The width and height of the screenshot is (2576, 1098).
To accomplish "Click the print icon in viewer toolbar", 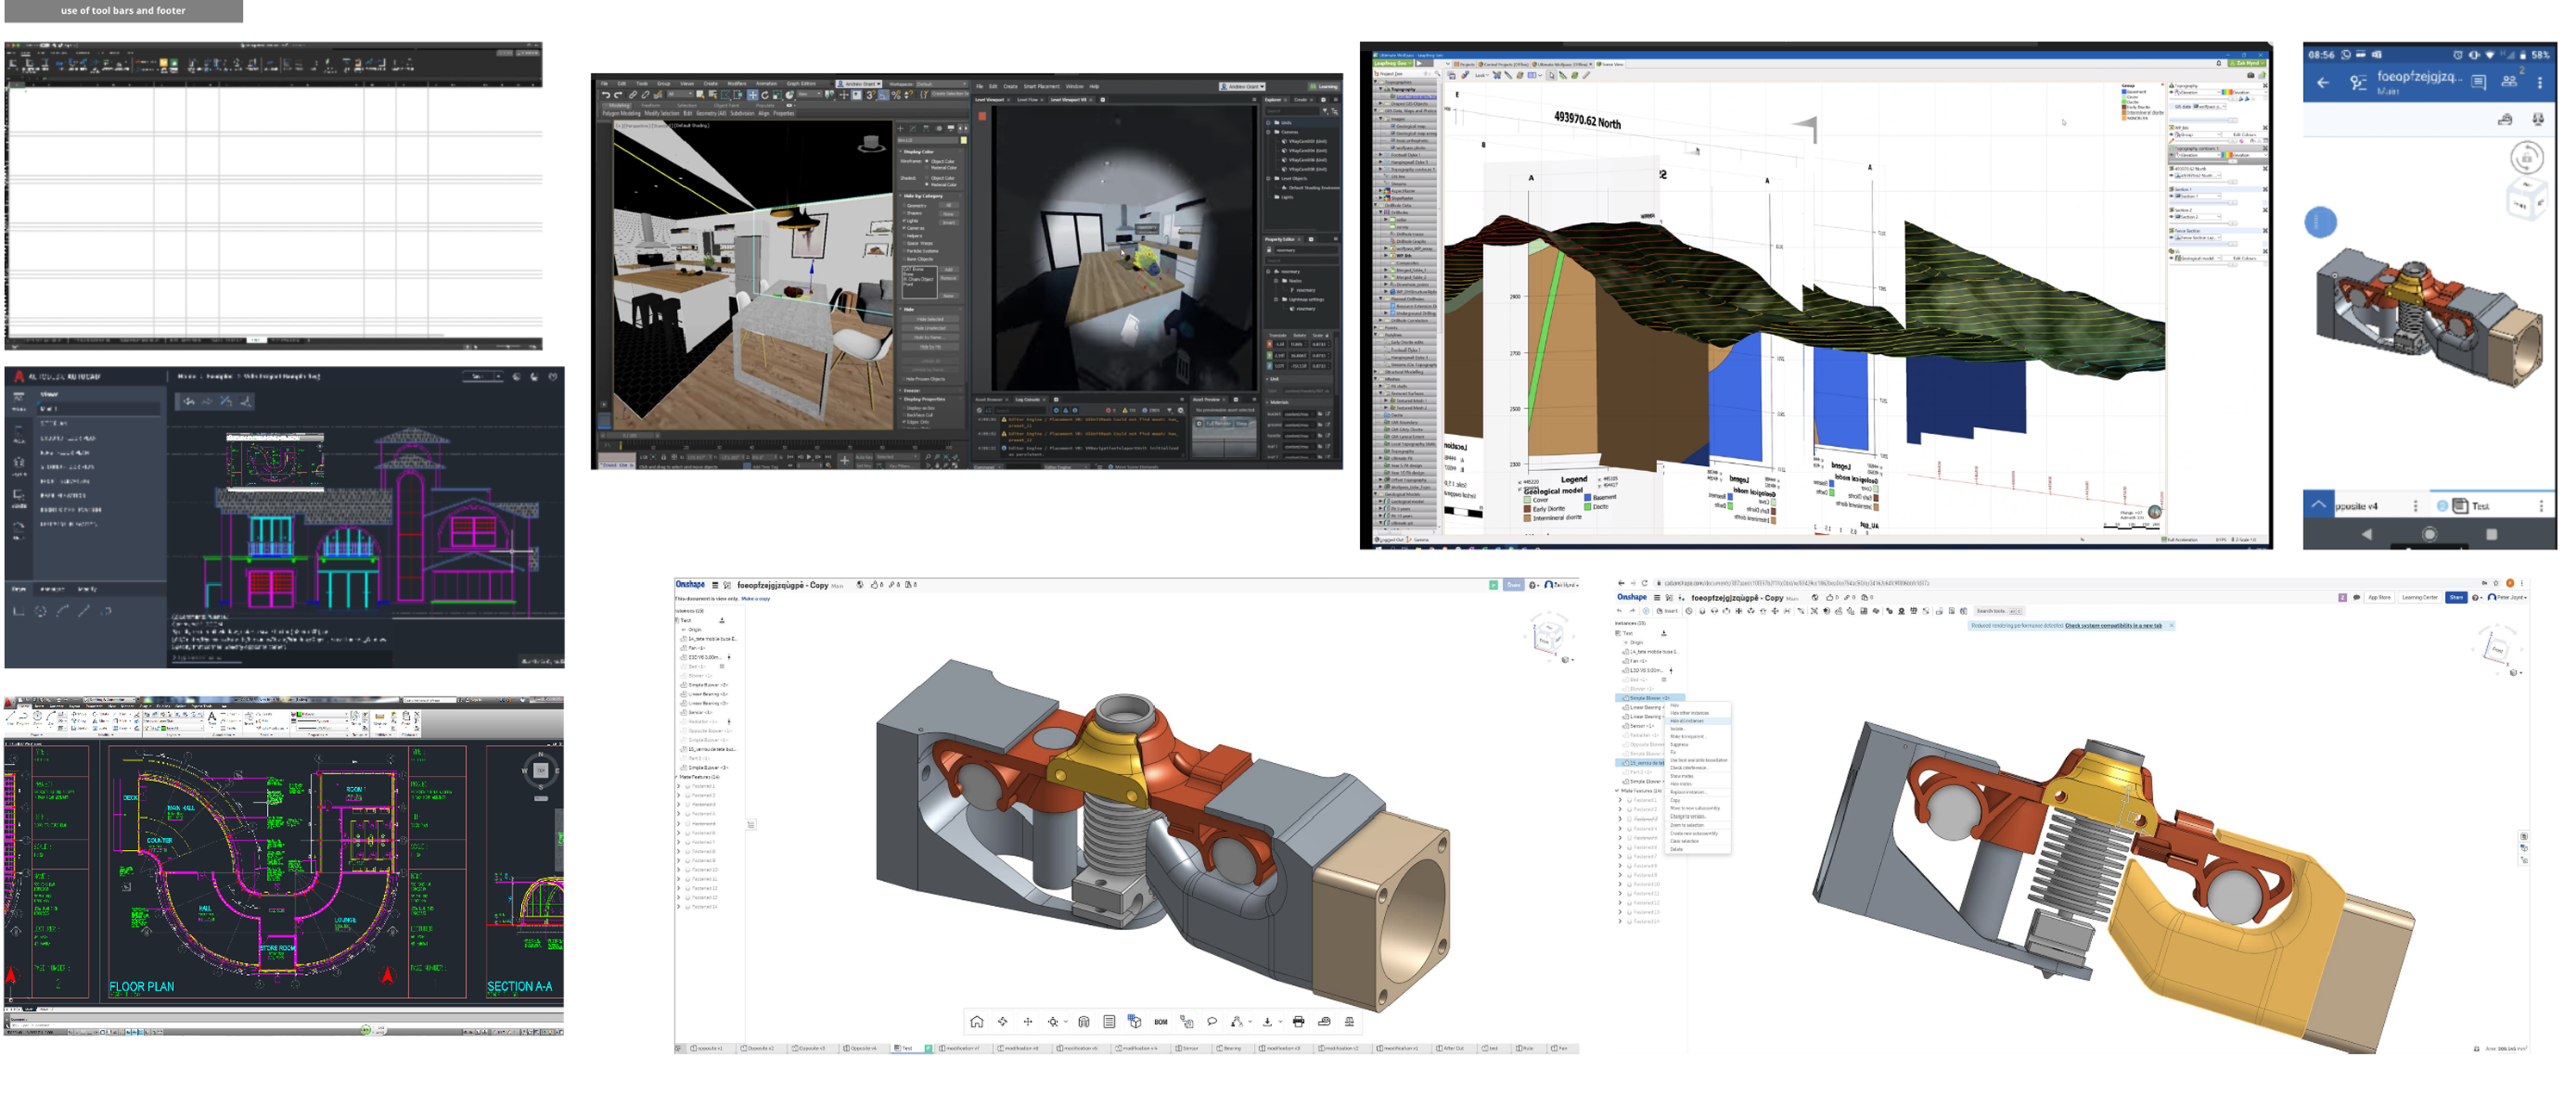I will point(1299,1022).
